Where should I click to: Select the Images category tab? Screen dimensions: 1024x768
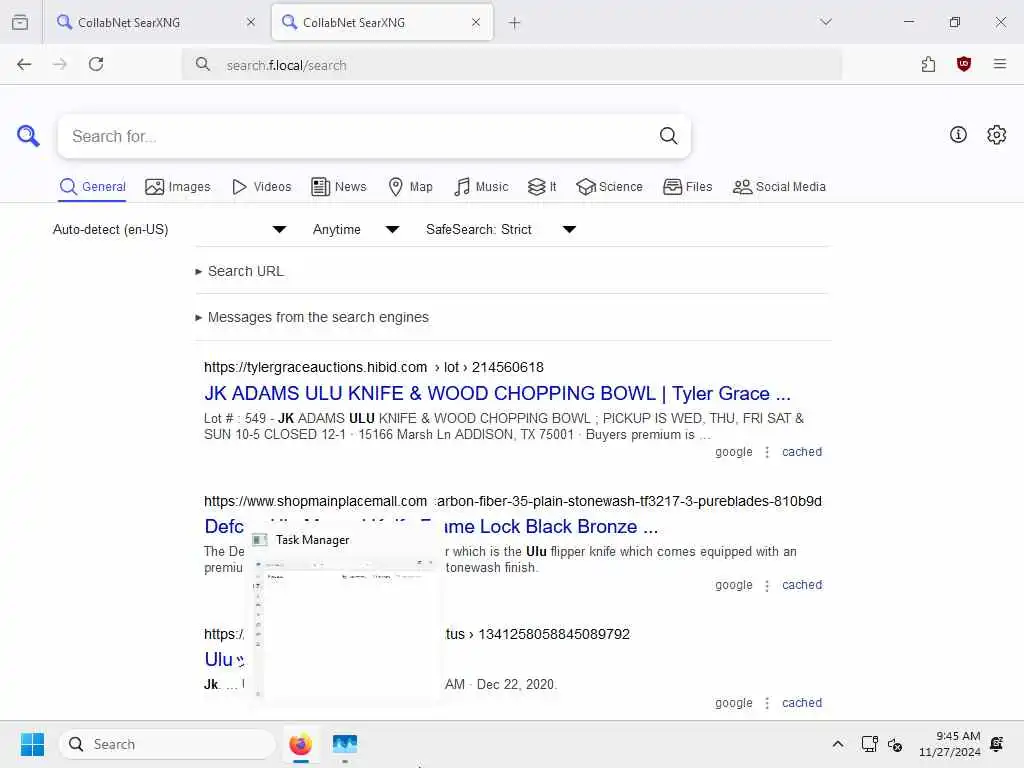(178, 187)
